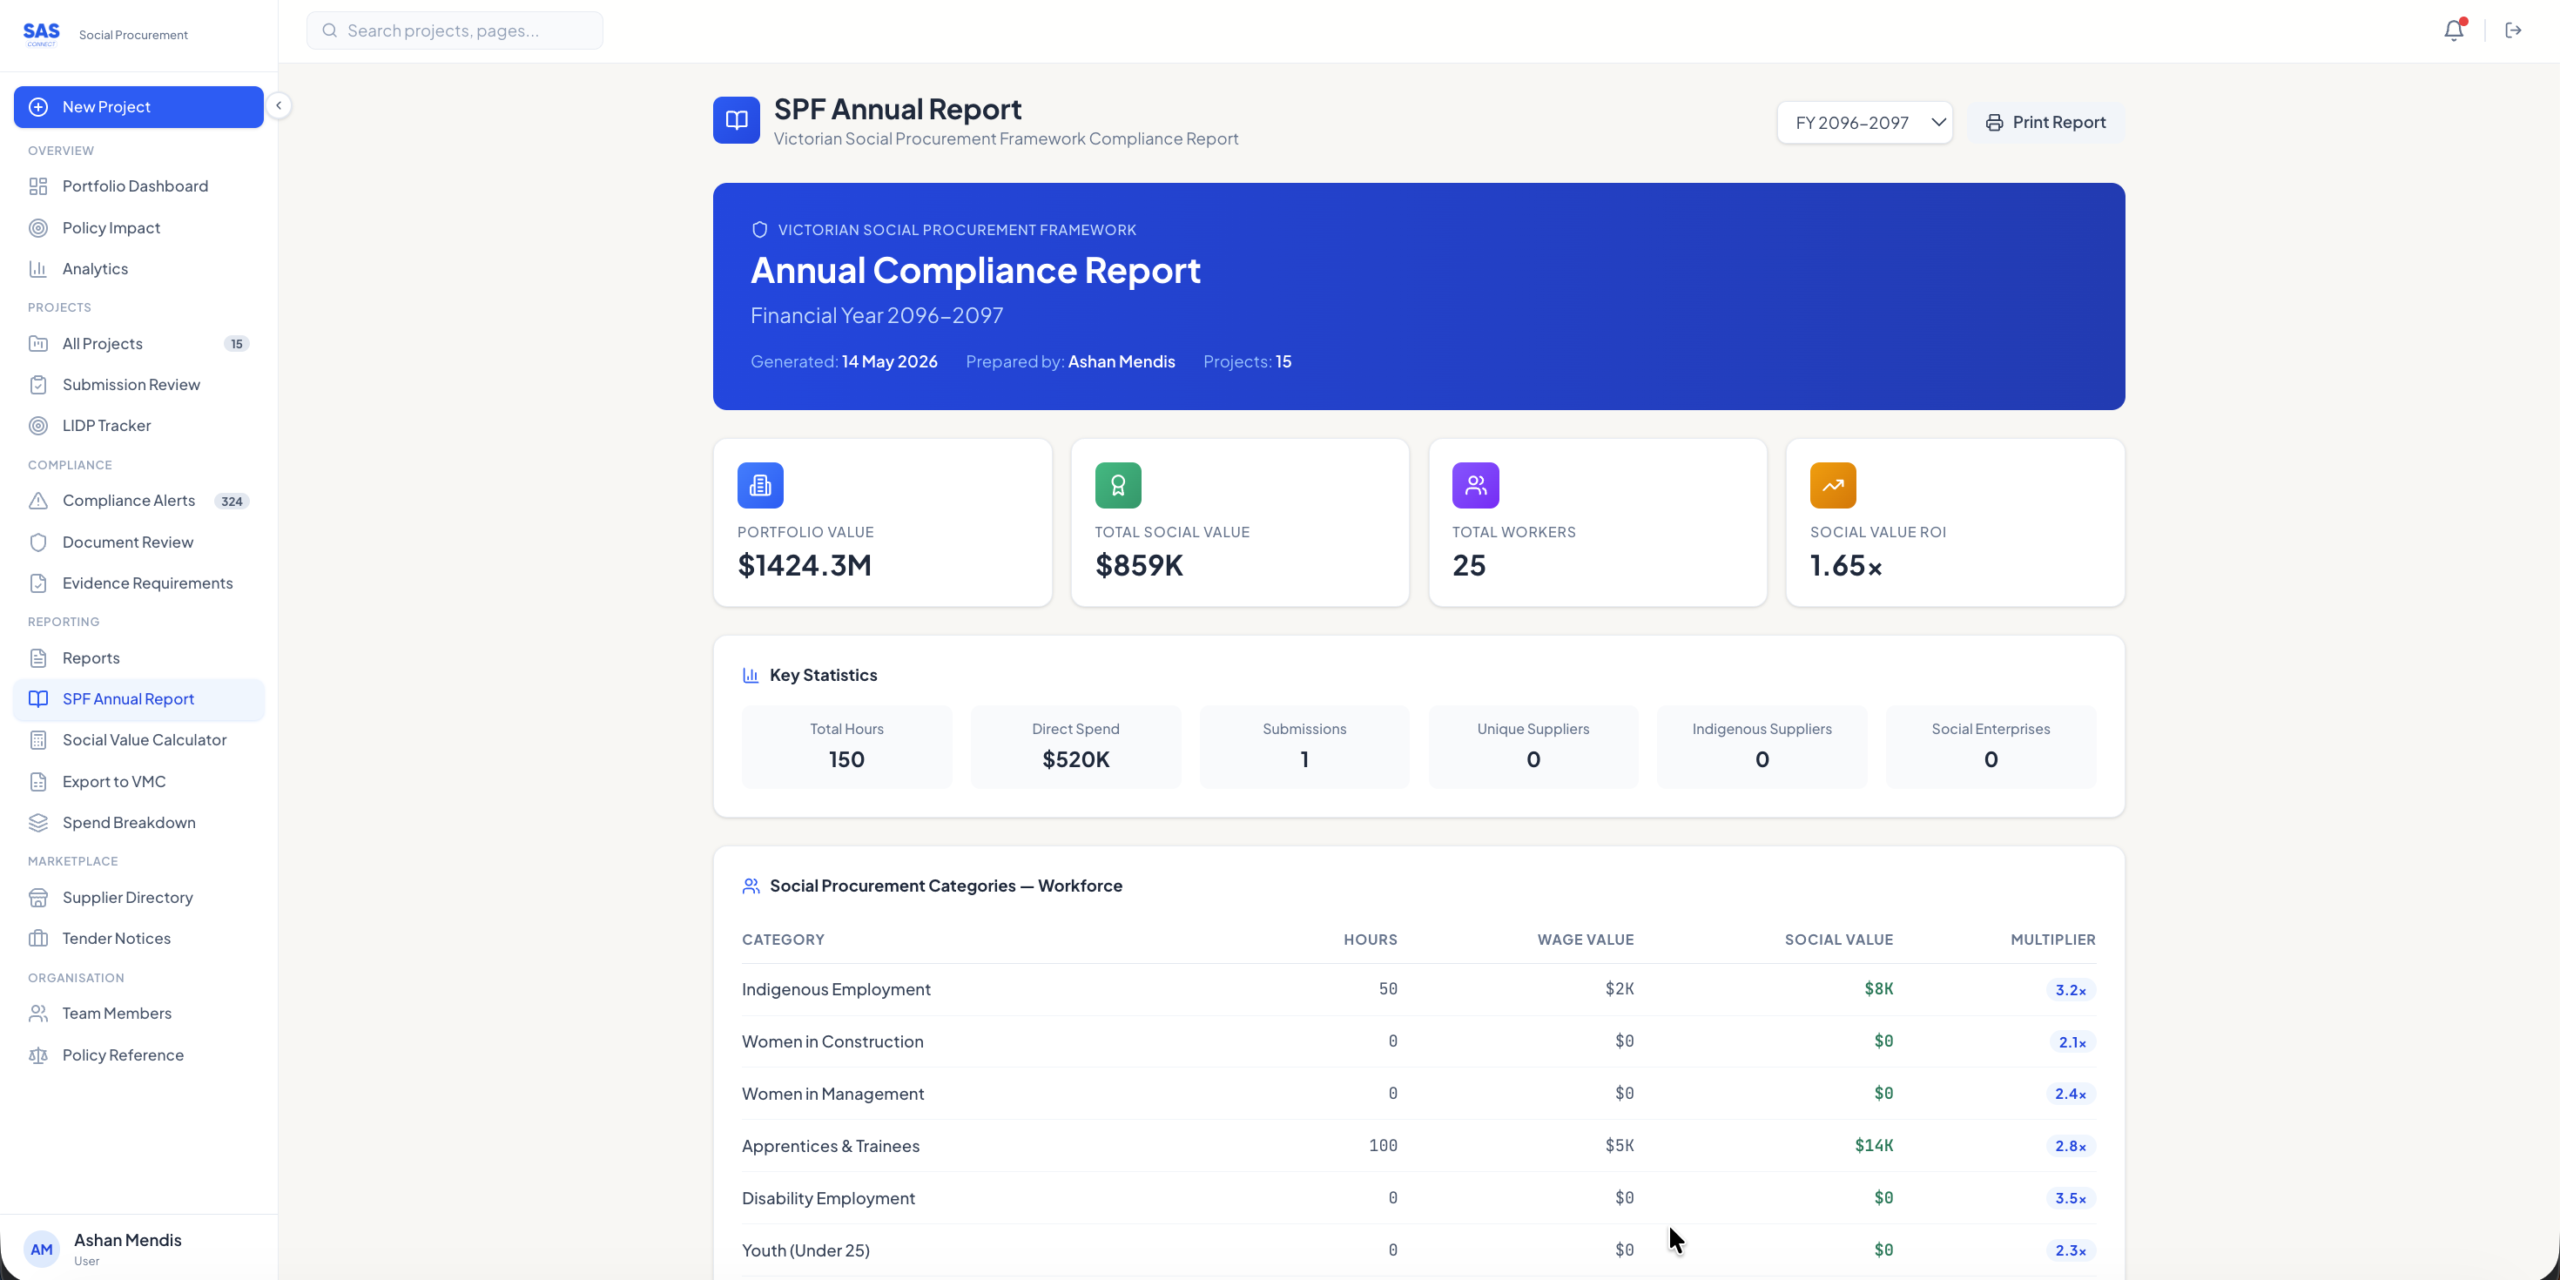Go to Policy Impact page
Screen dimensions: 2560x1280
(x=138, y=228)
